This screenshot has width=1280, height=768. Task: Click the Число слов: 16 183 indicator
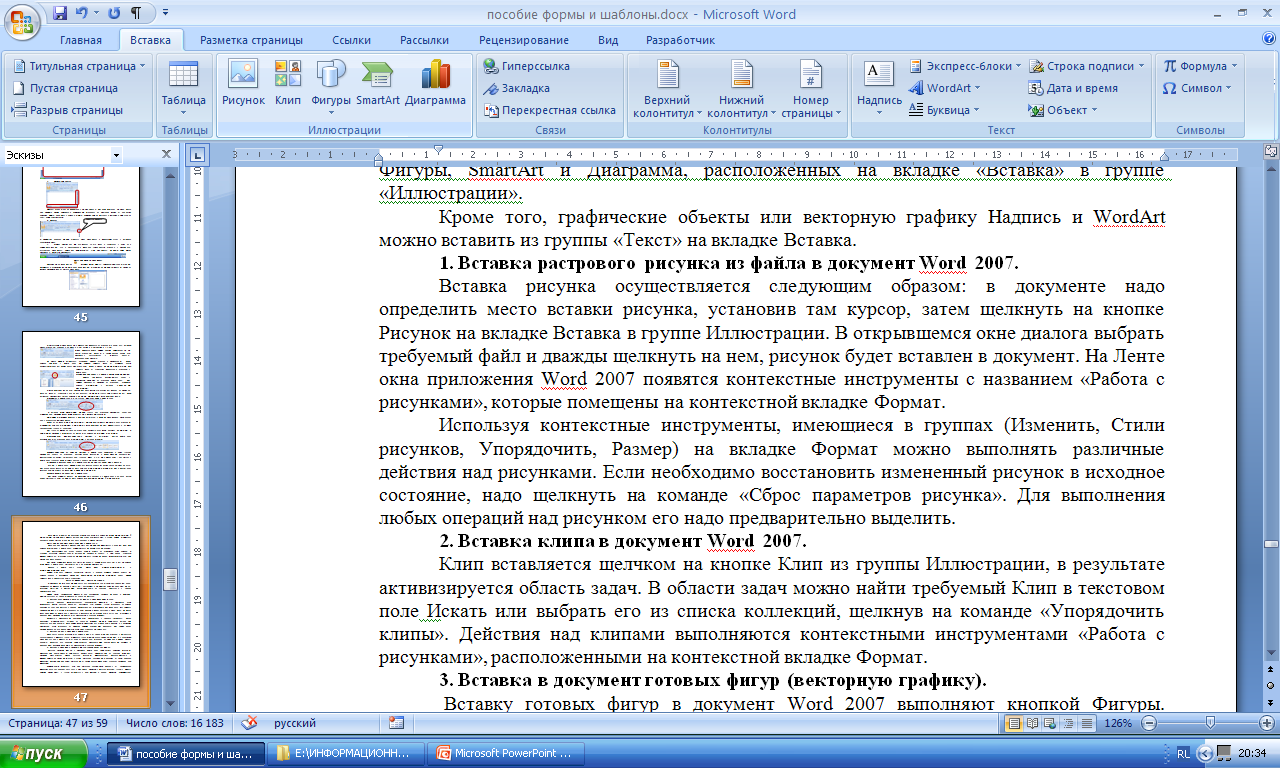click(x=176, y=723)
